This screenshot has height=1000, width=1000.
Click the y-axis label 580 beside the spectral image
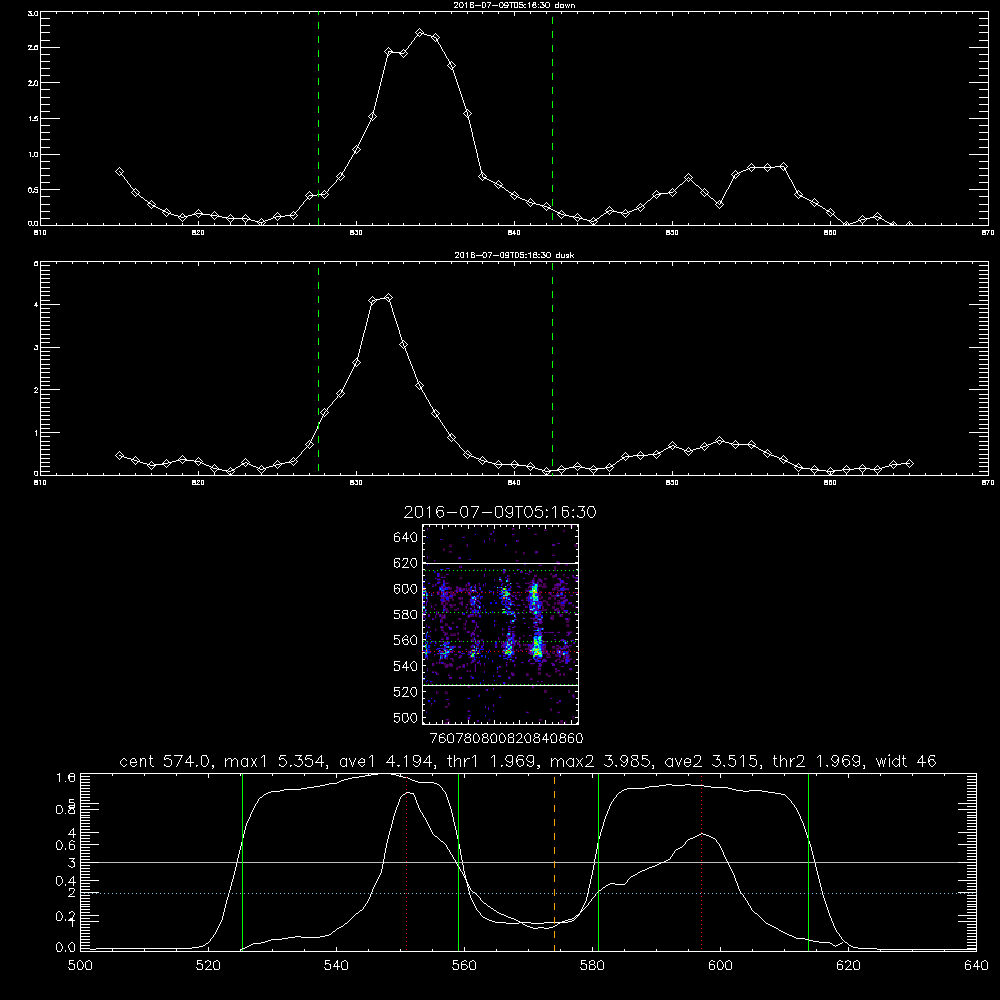click(x=406, y=615)
